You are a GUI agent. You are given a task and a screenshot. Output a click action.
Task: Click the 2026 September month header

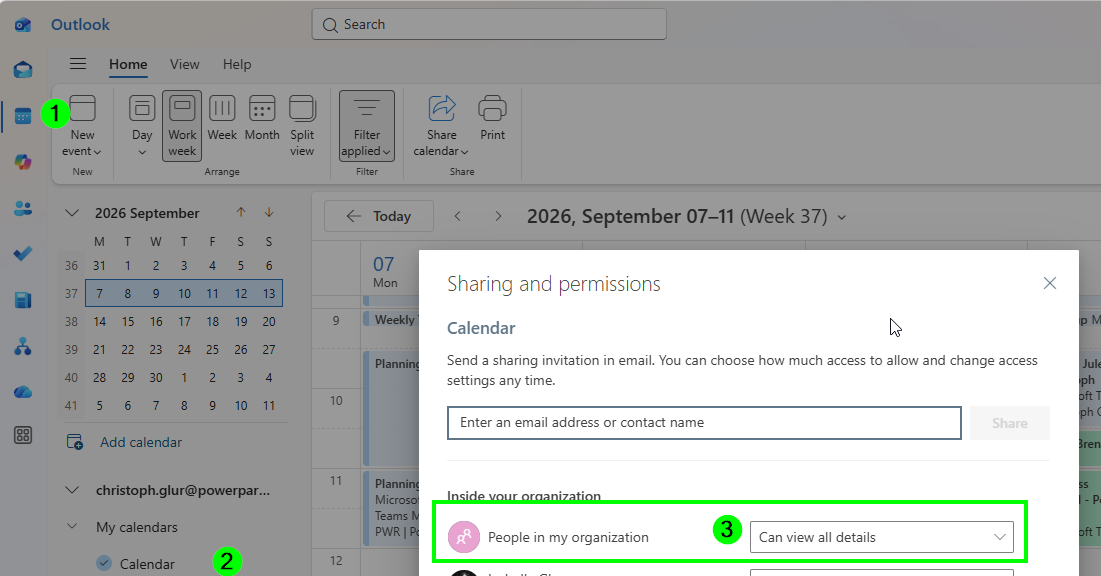pyautogui.click(x=147, y=213)
